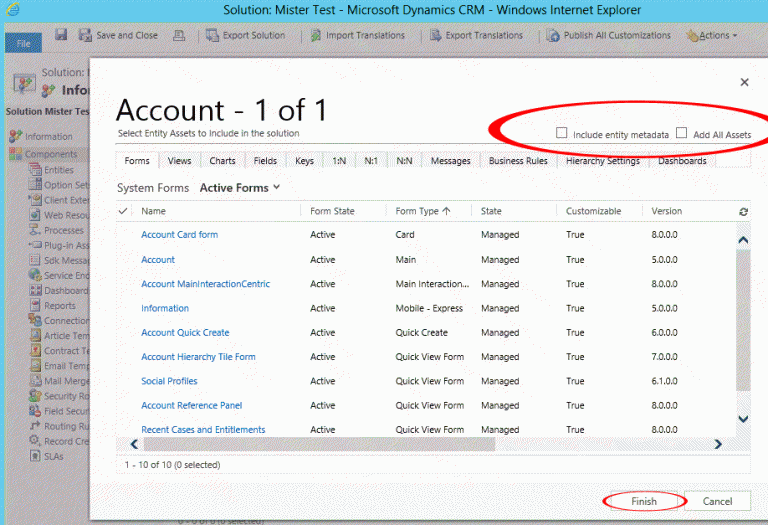The width and height of the screenshot is (768, 525).
Task: Click the grid scroll up arrow
Action: coord(743,240)
